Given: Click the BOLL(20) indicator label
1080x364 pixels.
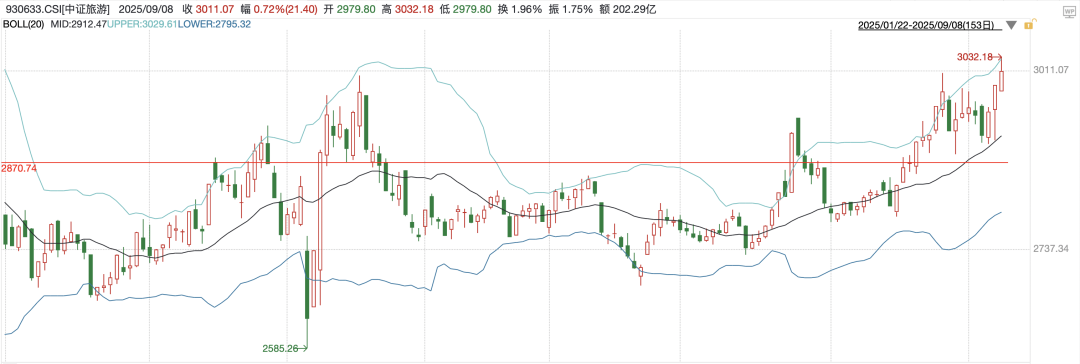Looking at the screenshot, I should coord(23,25).
